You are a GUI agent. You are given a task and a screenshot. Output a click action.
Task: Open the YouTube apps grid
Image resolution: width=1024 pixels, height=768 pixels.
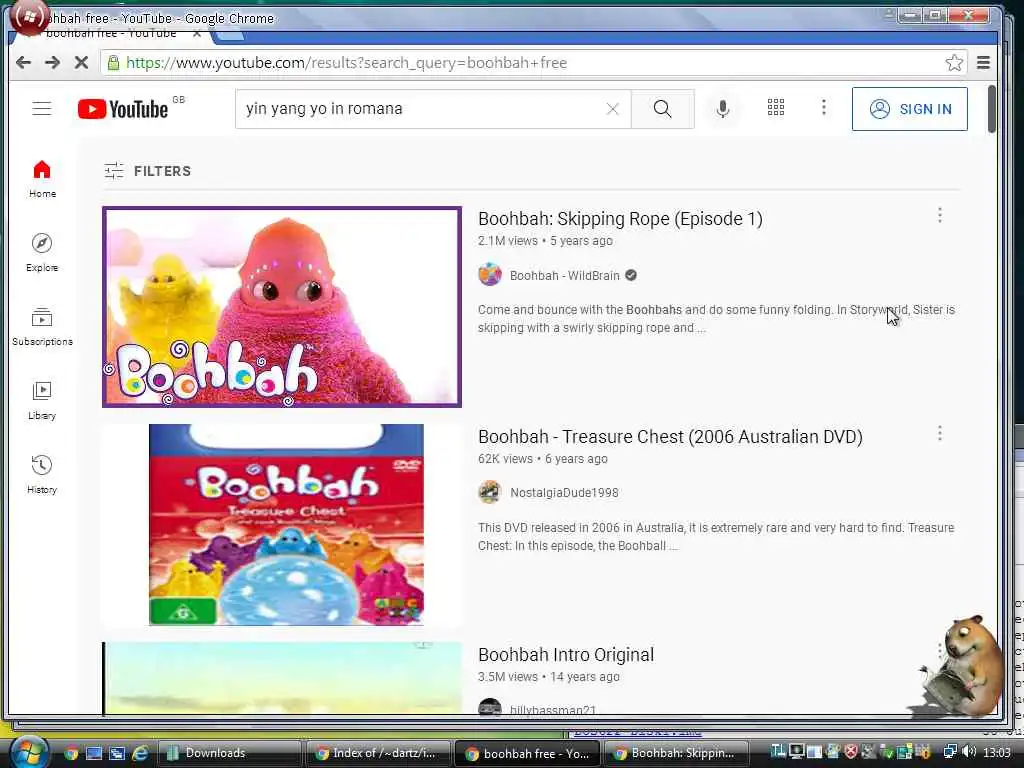(775, 108)
